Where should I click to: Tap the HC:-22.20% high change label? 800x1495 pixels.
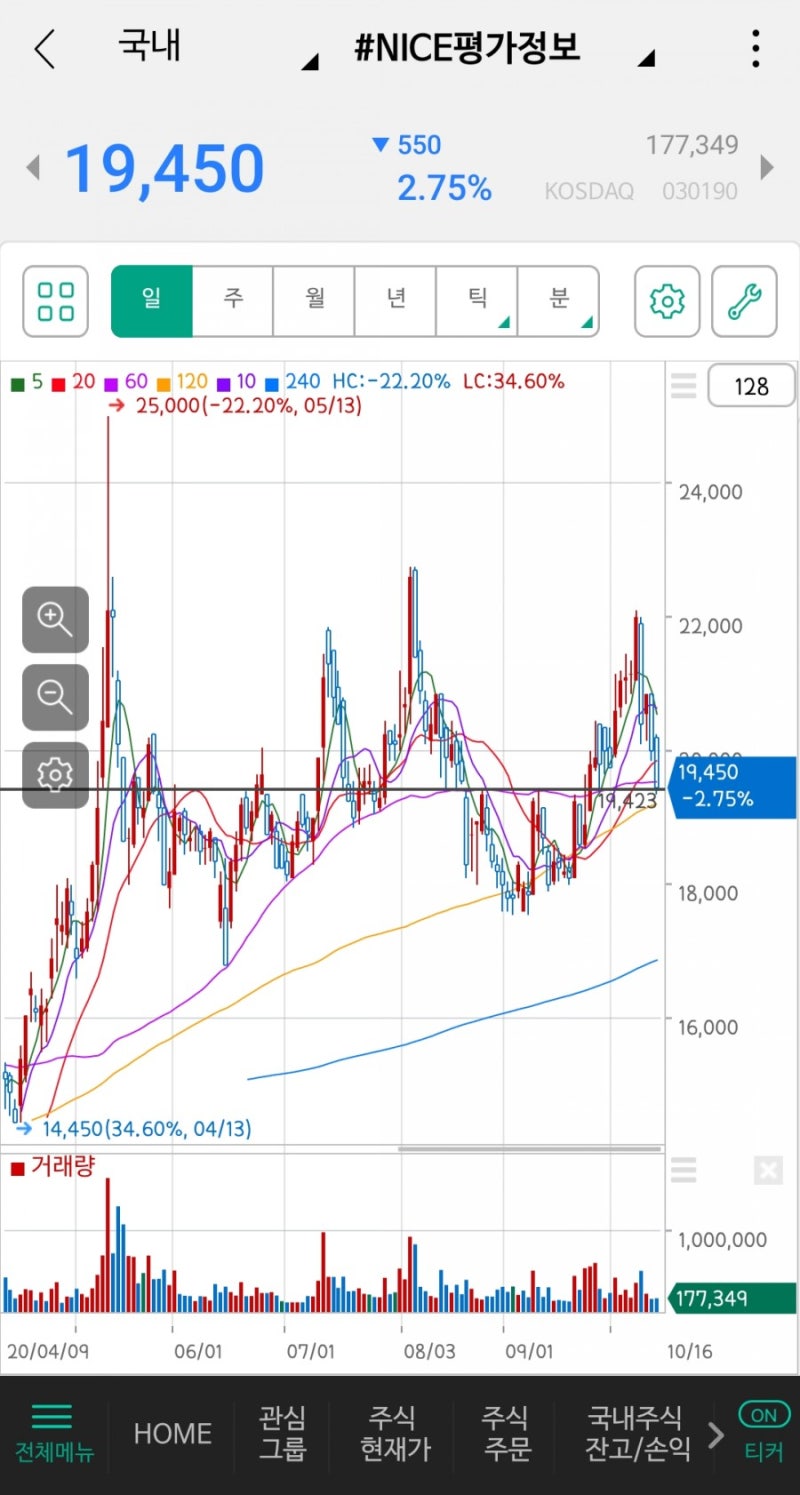(x=391, y=382)
